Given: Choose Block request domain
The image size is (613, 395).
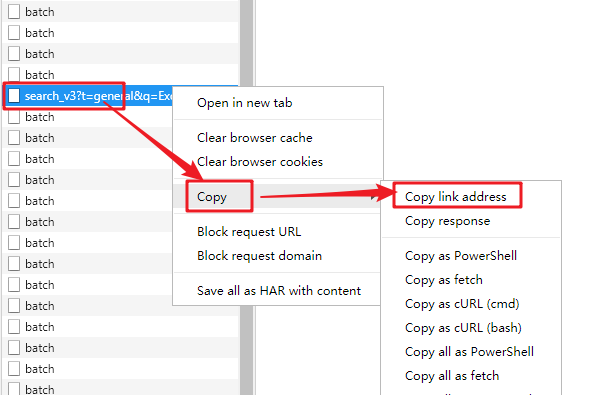Looking at the screenshot, I should [259, 256].
